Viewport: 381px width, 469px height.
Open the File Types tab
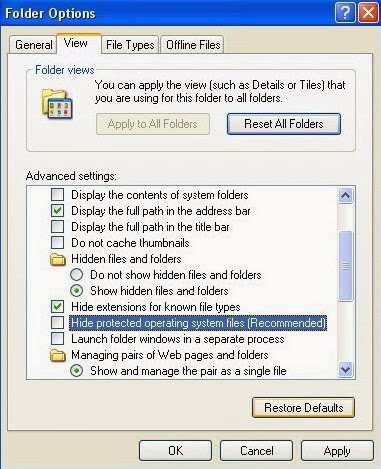[130, 45]
